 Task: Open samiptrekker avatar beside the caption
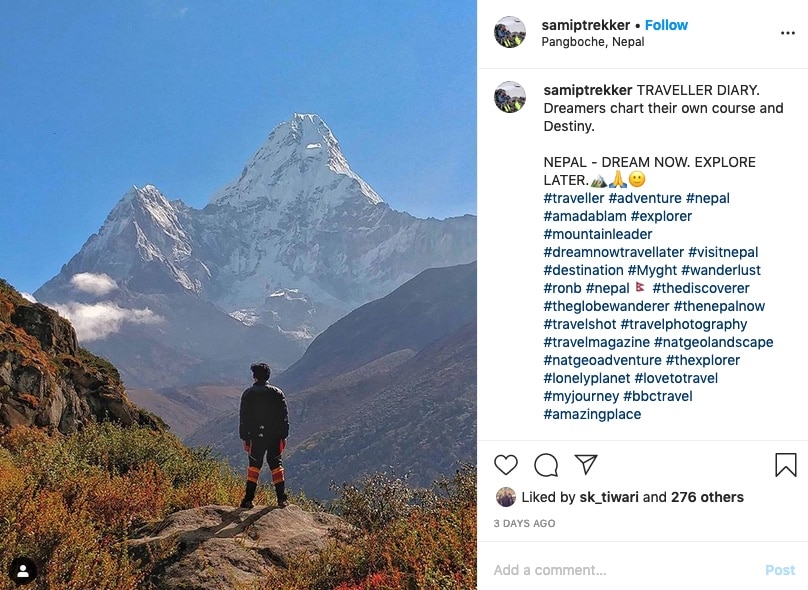pyautogui.click(x=510, y=97)
